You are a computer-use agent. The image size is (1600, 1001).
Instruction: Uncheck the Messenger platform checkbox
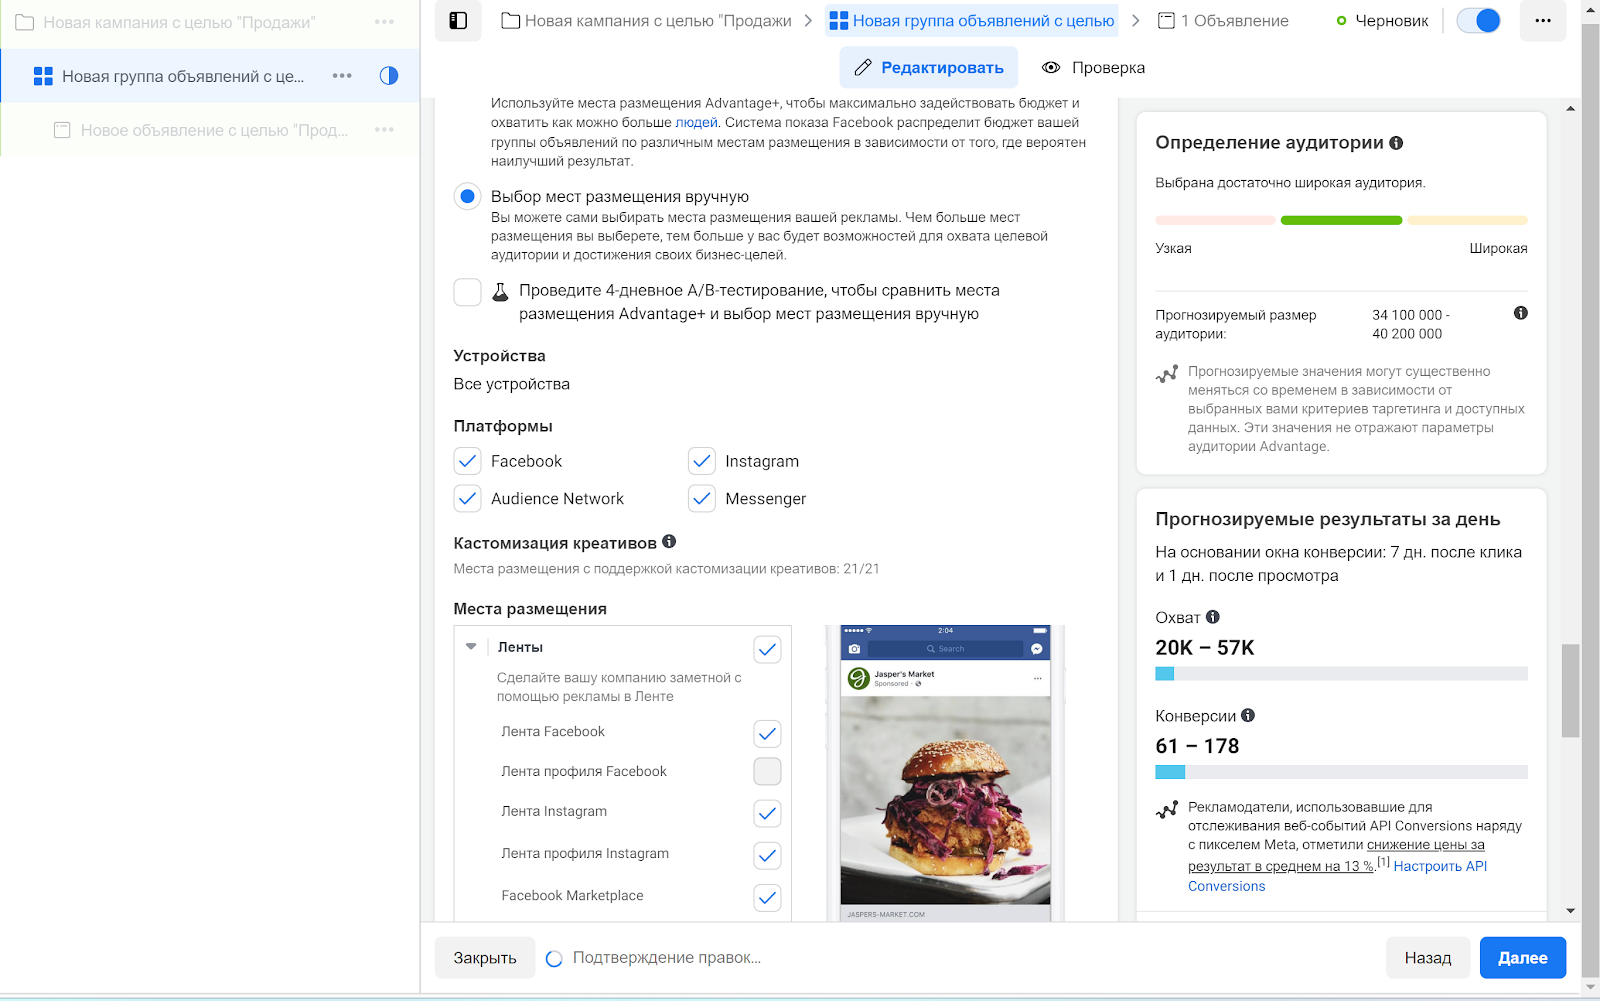[702, 498]
